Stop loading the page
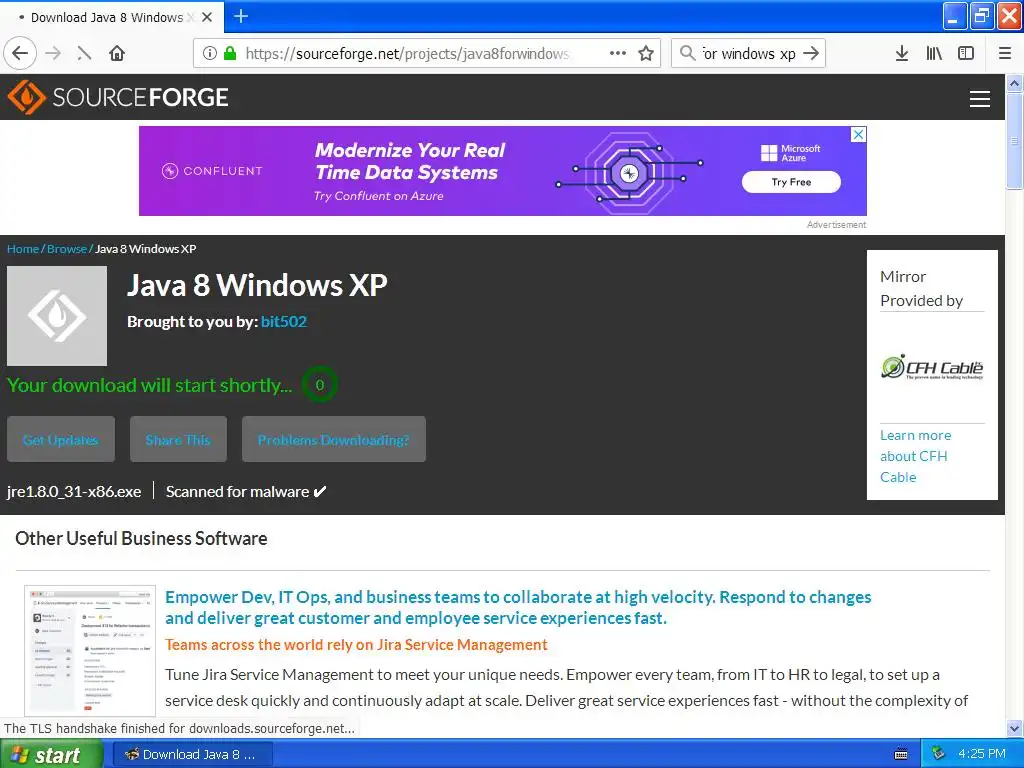This screenshot has width=1024, height=768. point(84,53)
